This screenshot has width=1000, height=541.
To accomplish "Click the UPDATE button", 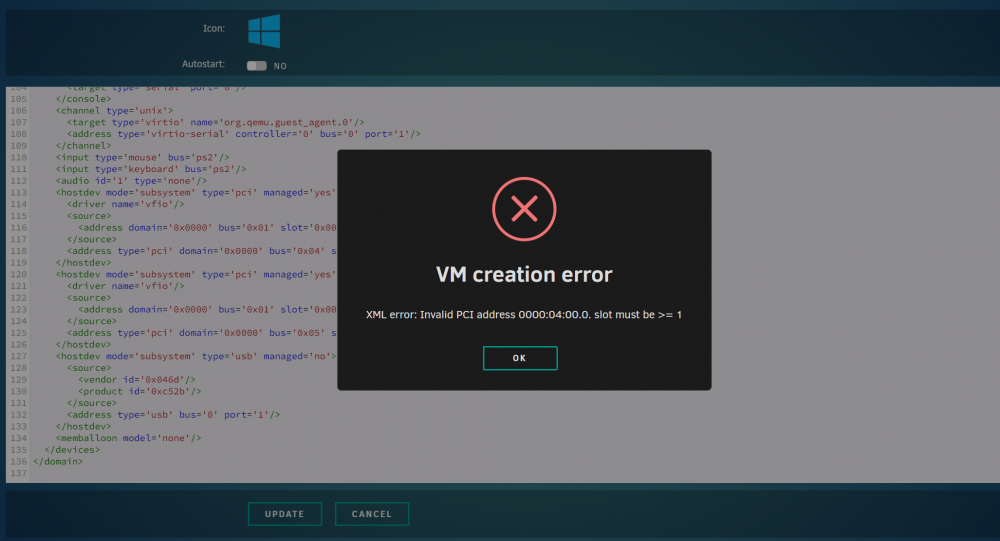I will pyautogui.click(x=284, y=514).
